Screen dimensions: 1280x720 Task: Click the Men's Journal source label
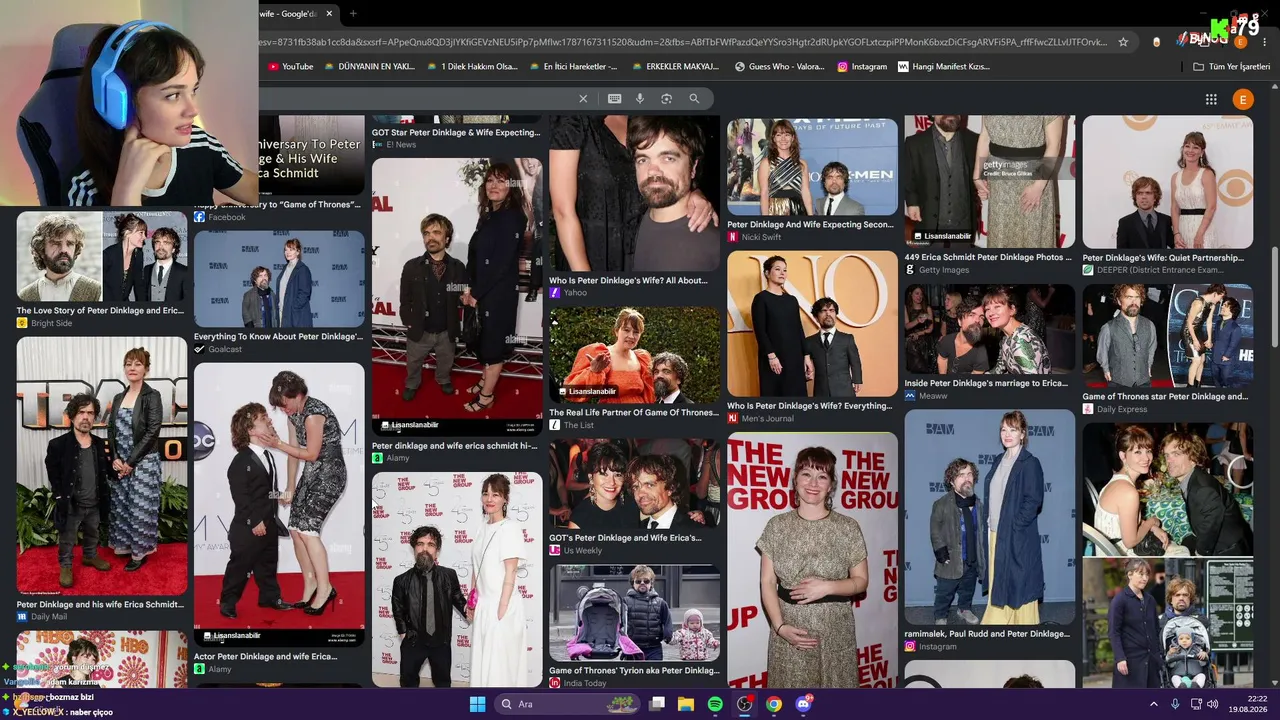[x=768, y=418]
